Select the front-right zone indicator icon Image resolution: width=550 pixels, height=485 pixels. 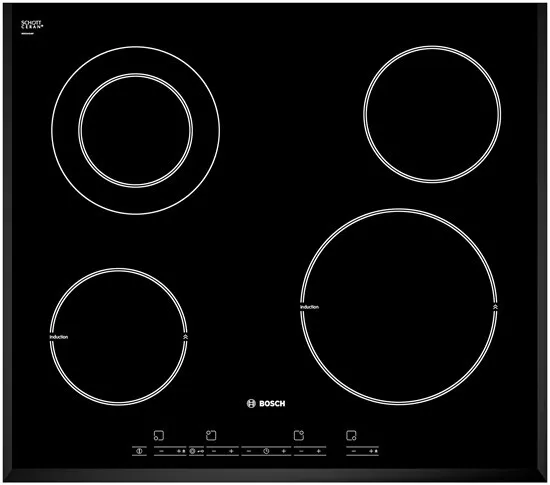click(x=351, y=435)
